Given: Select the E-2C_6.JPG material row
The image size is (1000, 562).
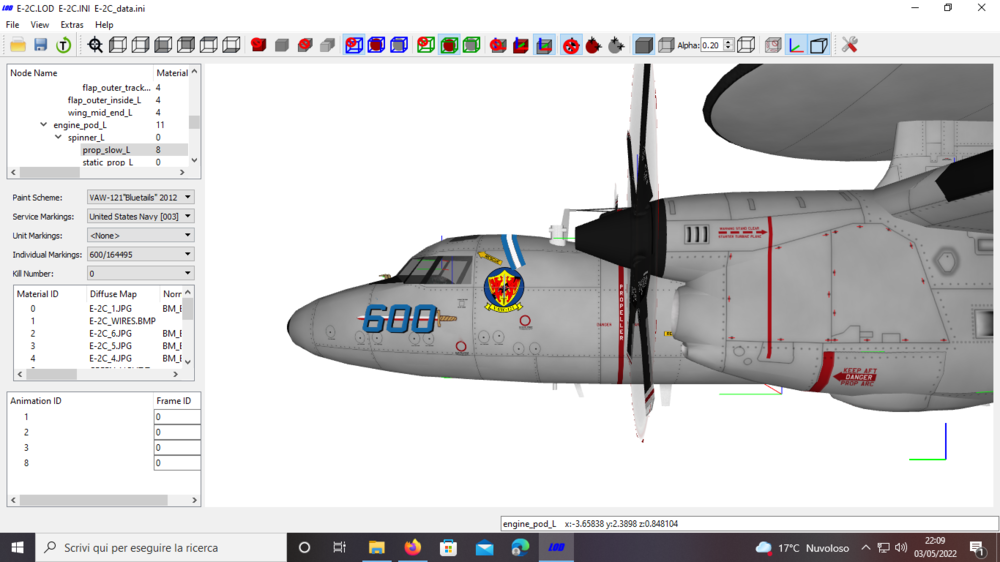Looking at the screenshot, I should (98, 334).
